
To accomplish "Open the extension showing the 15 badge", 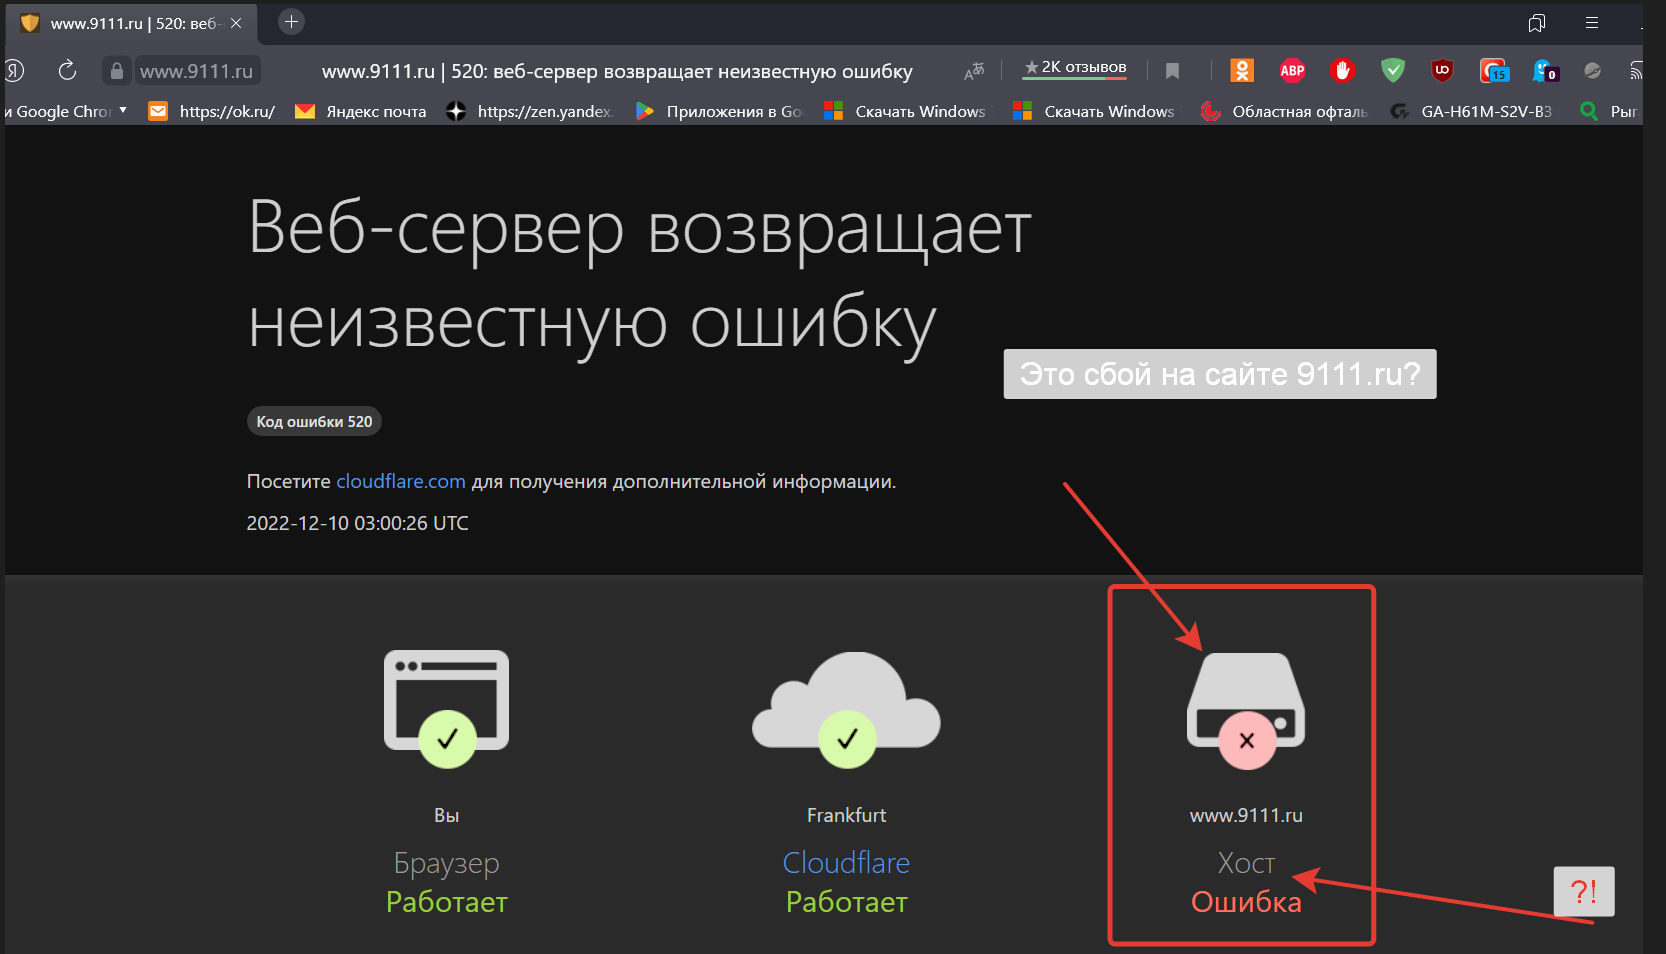I will 1493,70.
